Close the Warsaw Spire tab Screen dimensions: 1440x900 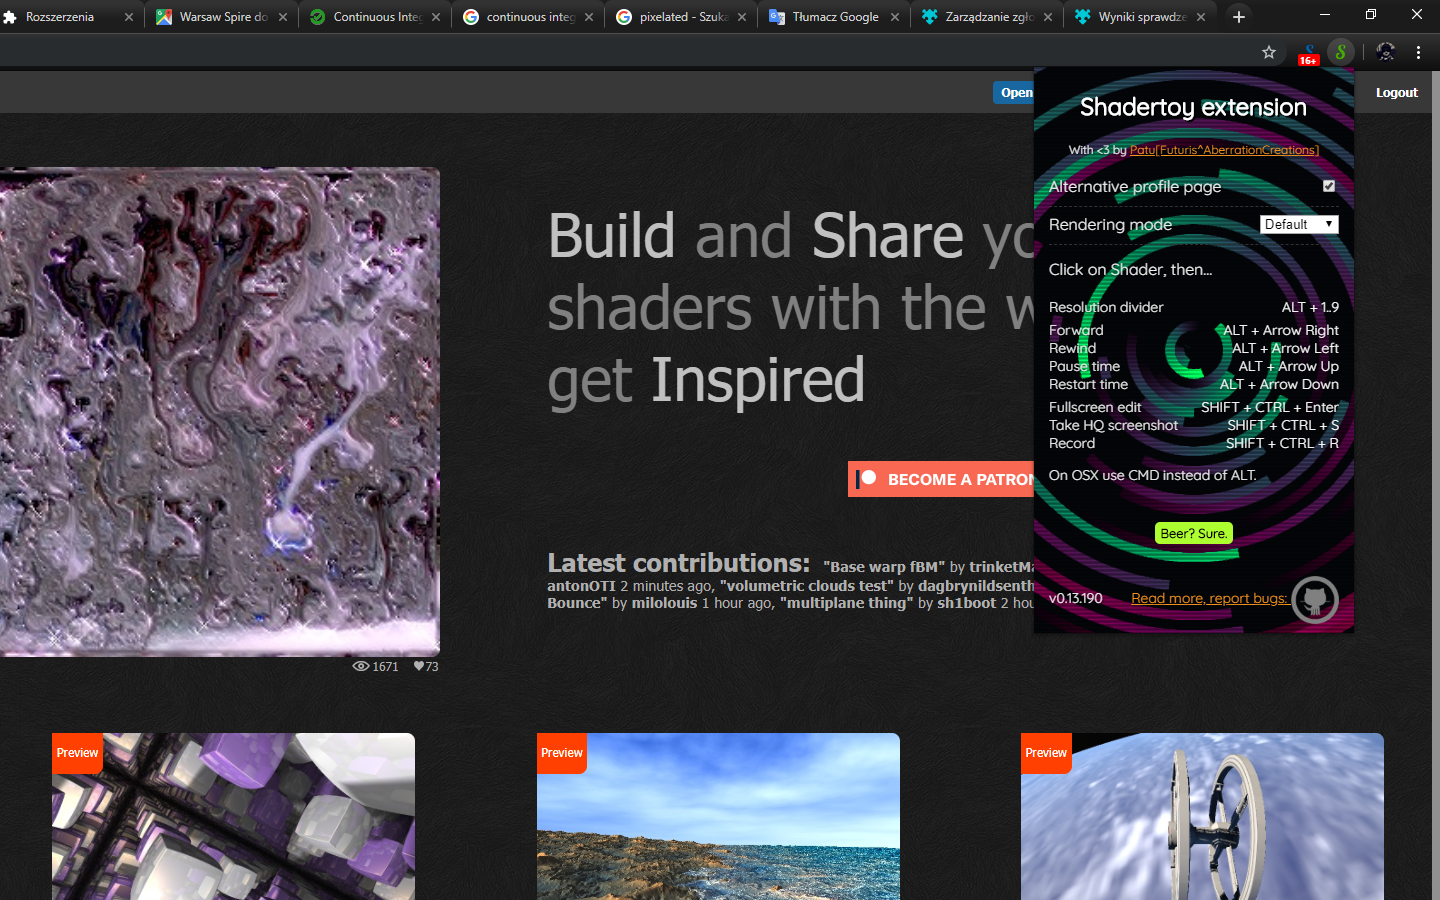coord(283,17)
